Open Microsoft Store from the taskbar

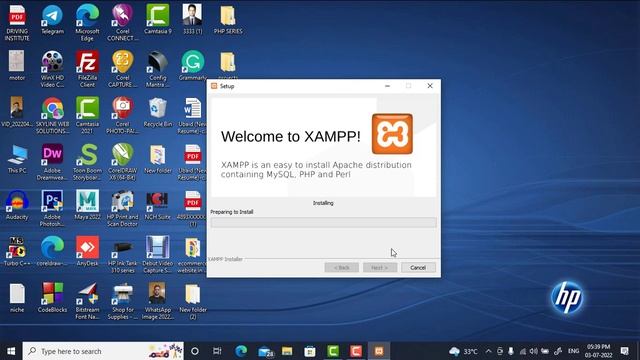coord(310,351)
